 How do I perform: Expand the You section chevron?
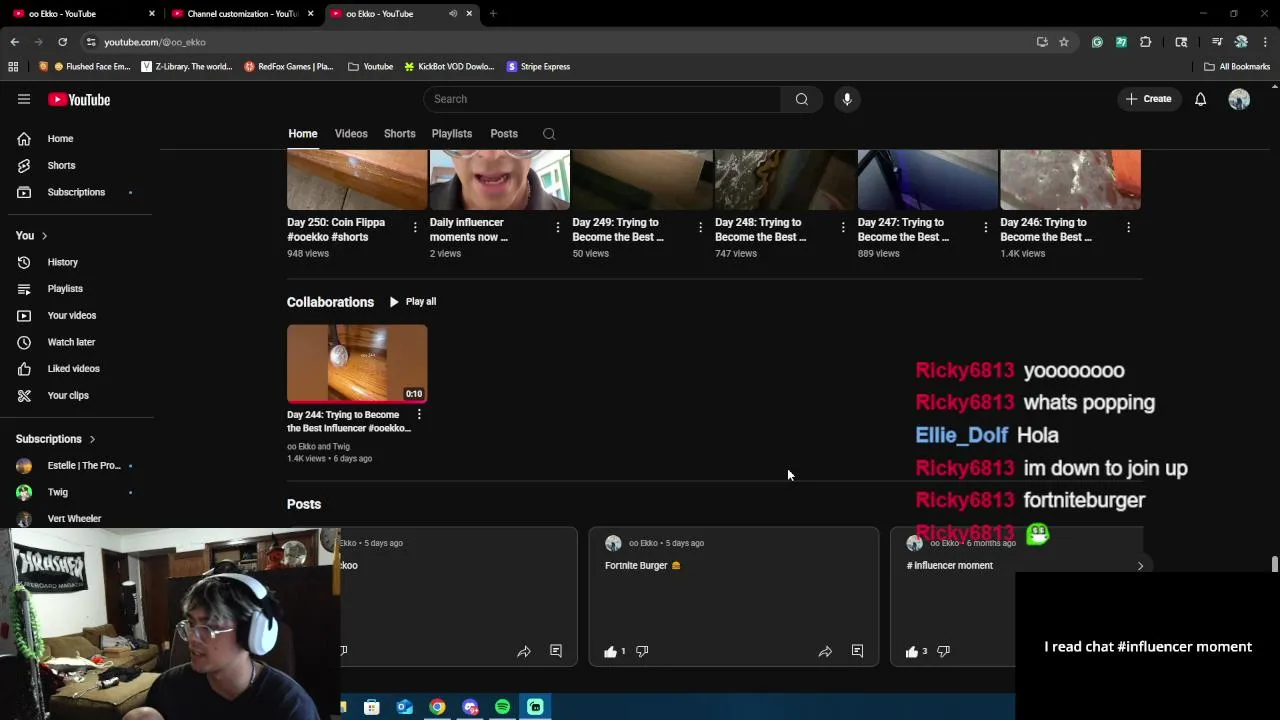coord(44,236)
